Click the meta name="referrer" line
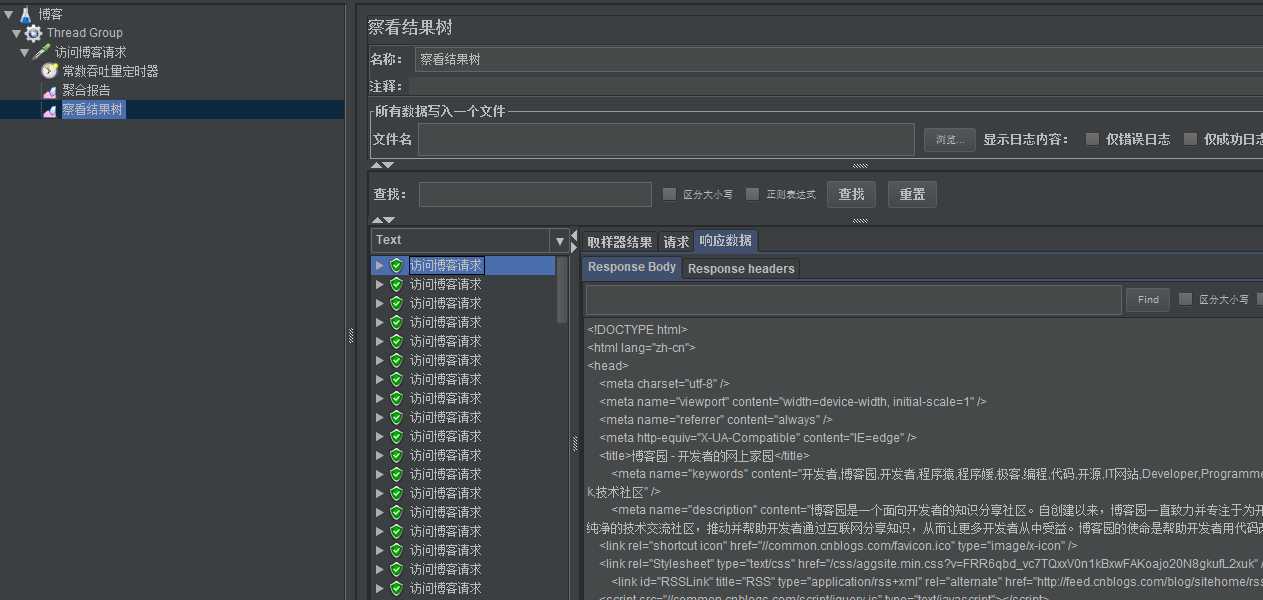This screenshot has height=600, width=1263. (x=716, y=420)
